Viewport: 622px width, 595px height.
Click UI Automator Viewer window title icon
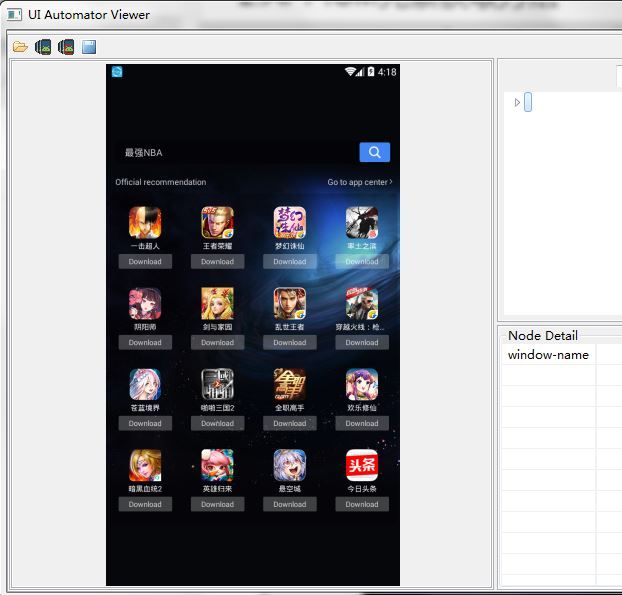point(14,15)
